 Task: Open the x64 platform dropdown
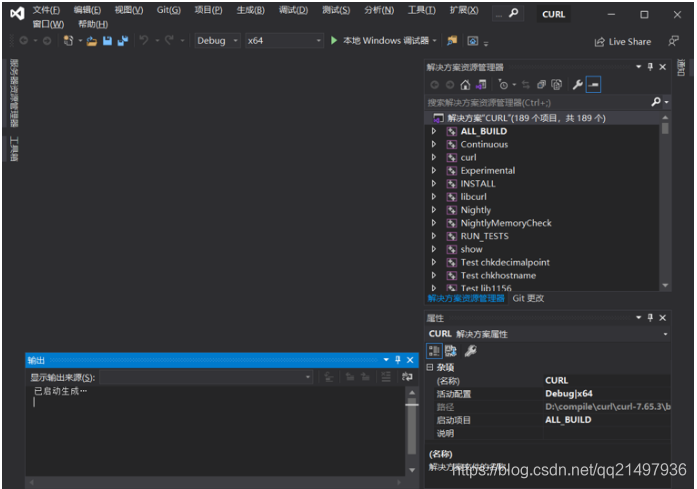[x=284, y=40]
